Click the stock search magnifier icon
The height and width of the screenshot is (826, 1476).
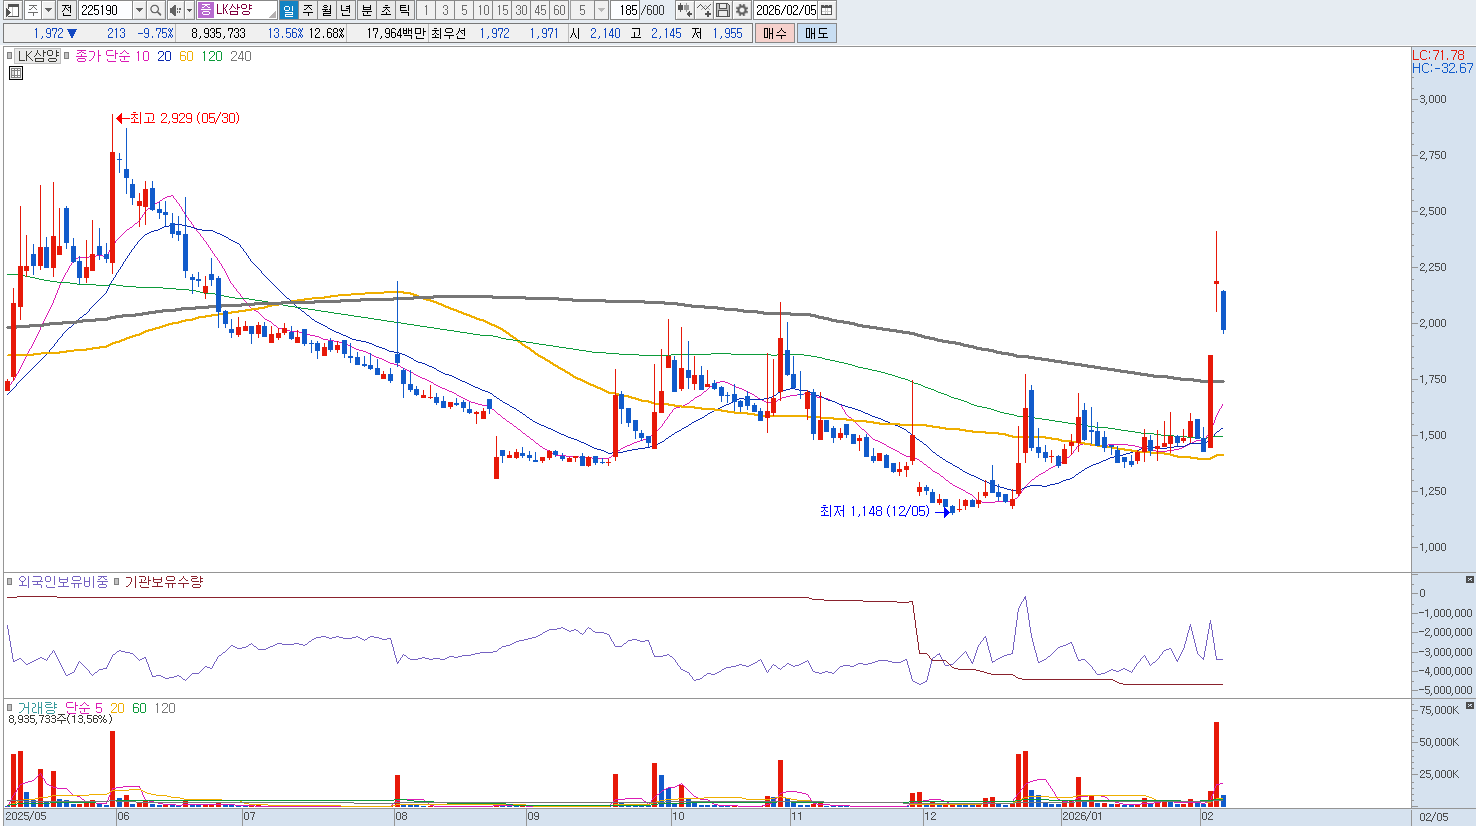[156, 10]
